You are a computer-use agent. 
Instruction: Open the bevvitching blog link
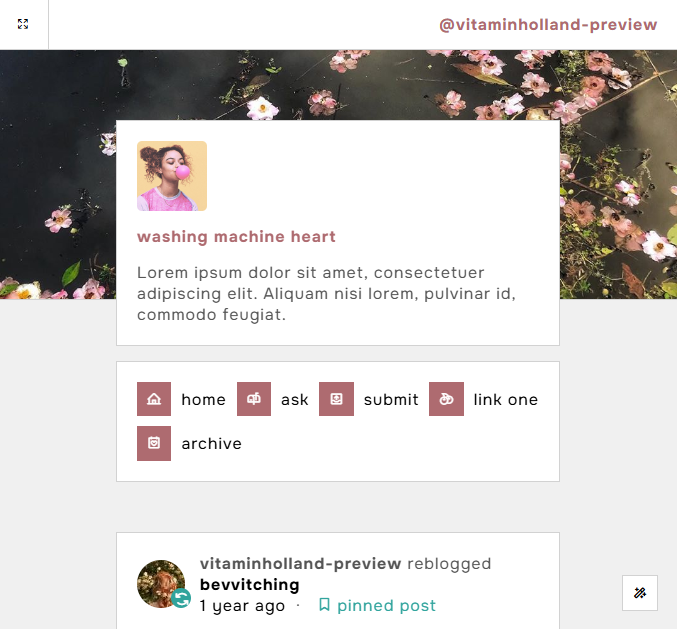point(250,585)
